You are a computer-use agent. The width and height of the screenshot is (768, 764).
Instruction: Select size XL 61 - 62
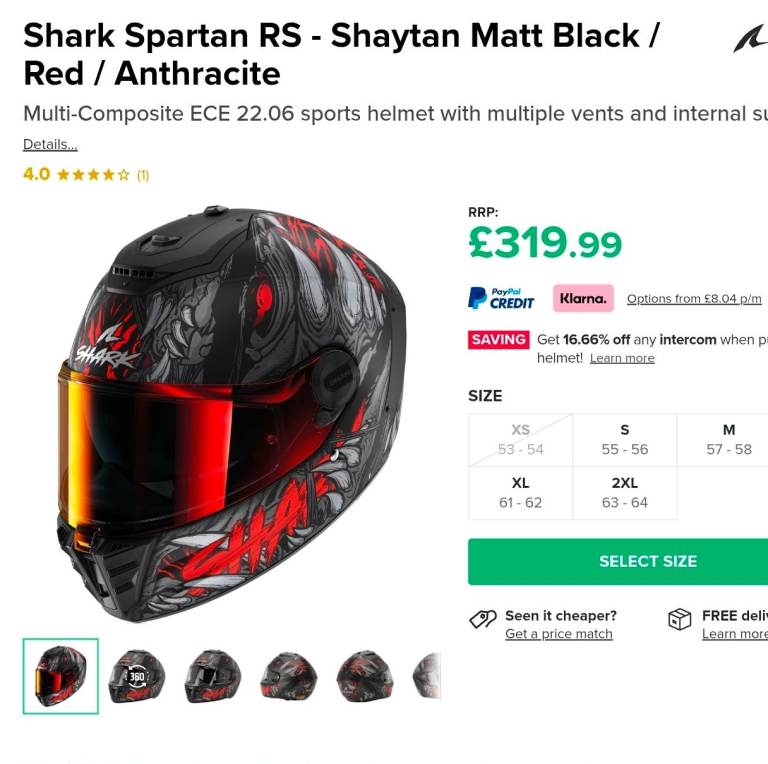click(x=520, y=493)
